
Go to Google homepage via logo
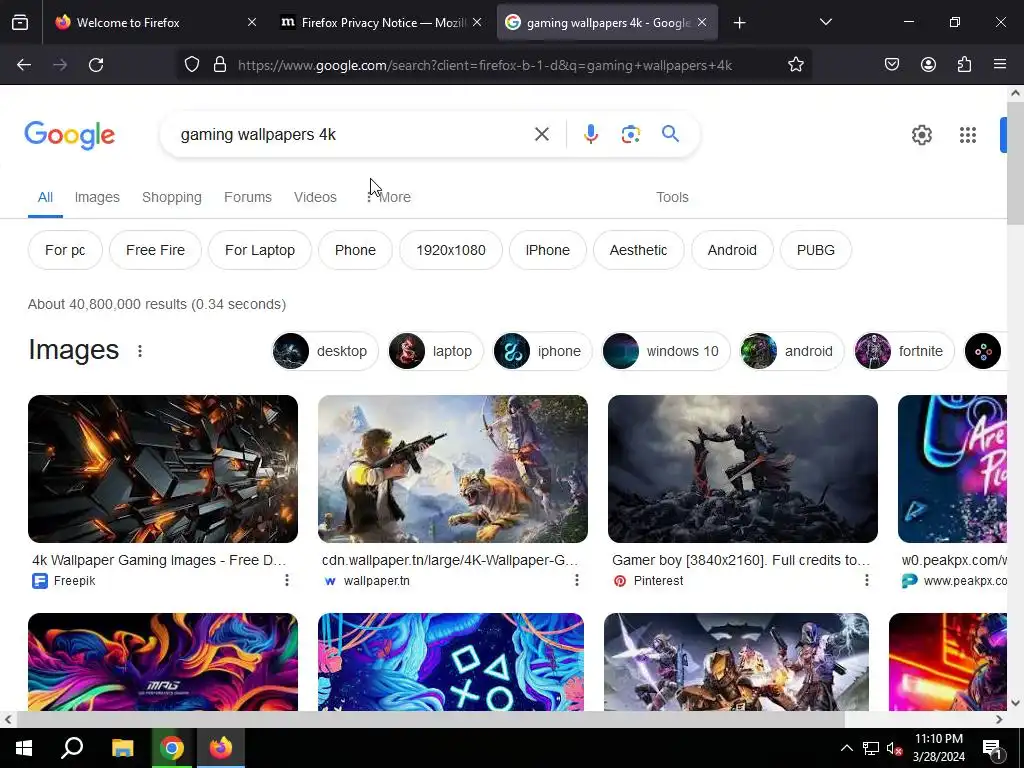69,135
